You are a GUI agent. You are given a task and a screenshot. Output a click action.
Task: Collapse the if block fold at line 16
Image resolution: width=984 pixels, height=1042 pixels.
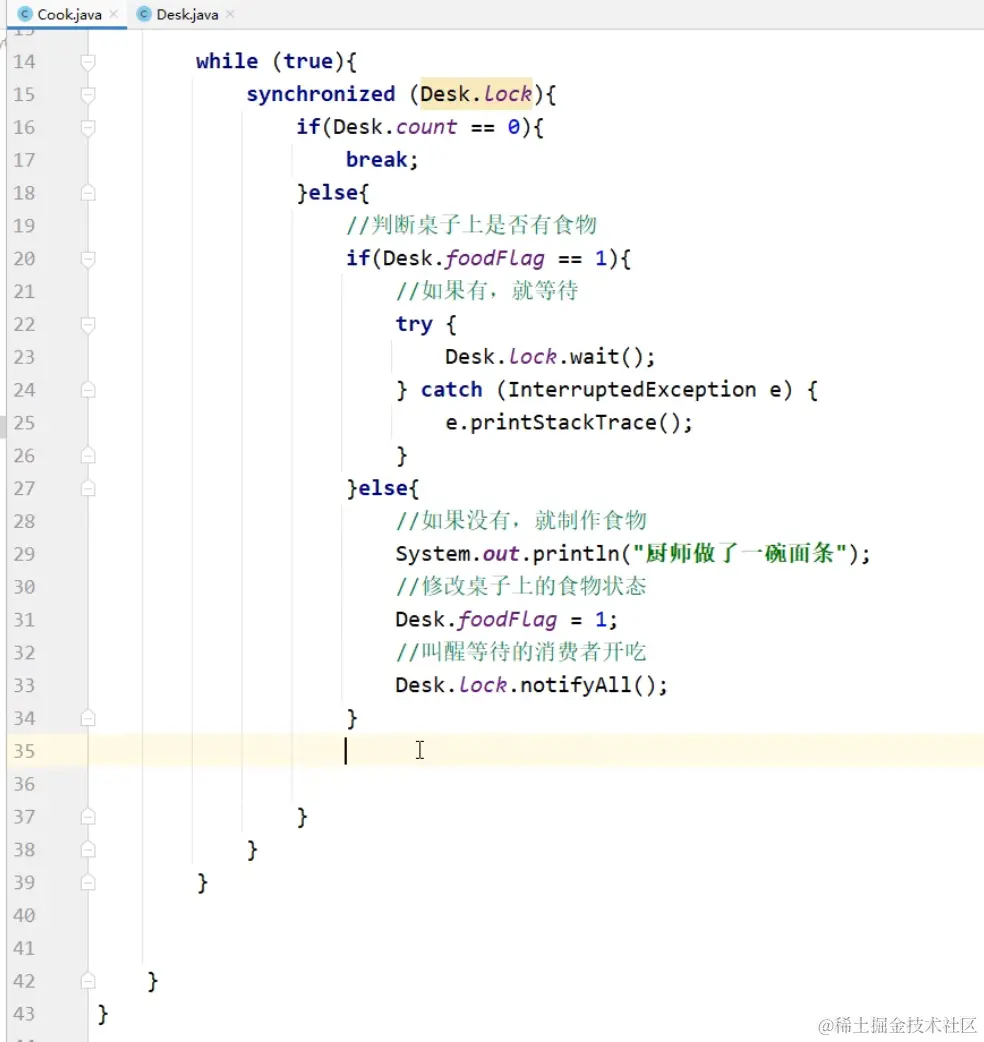[x=87, y=127]
